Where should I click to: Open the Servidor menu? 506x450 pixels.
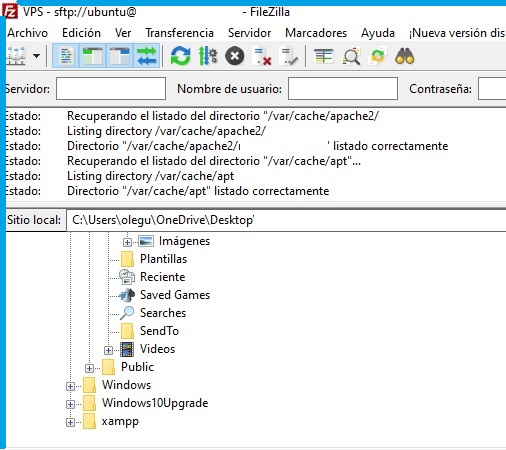[x=249, y=33]
